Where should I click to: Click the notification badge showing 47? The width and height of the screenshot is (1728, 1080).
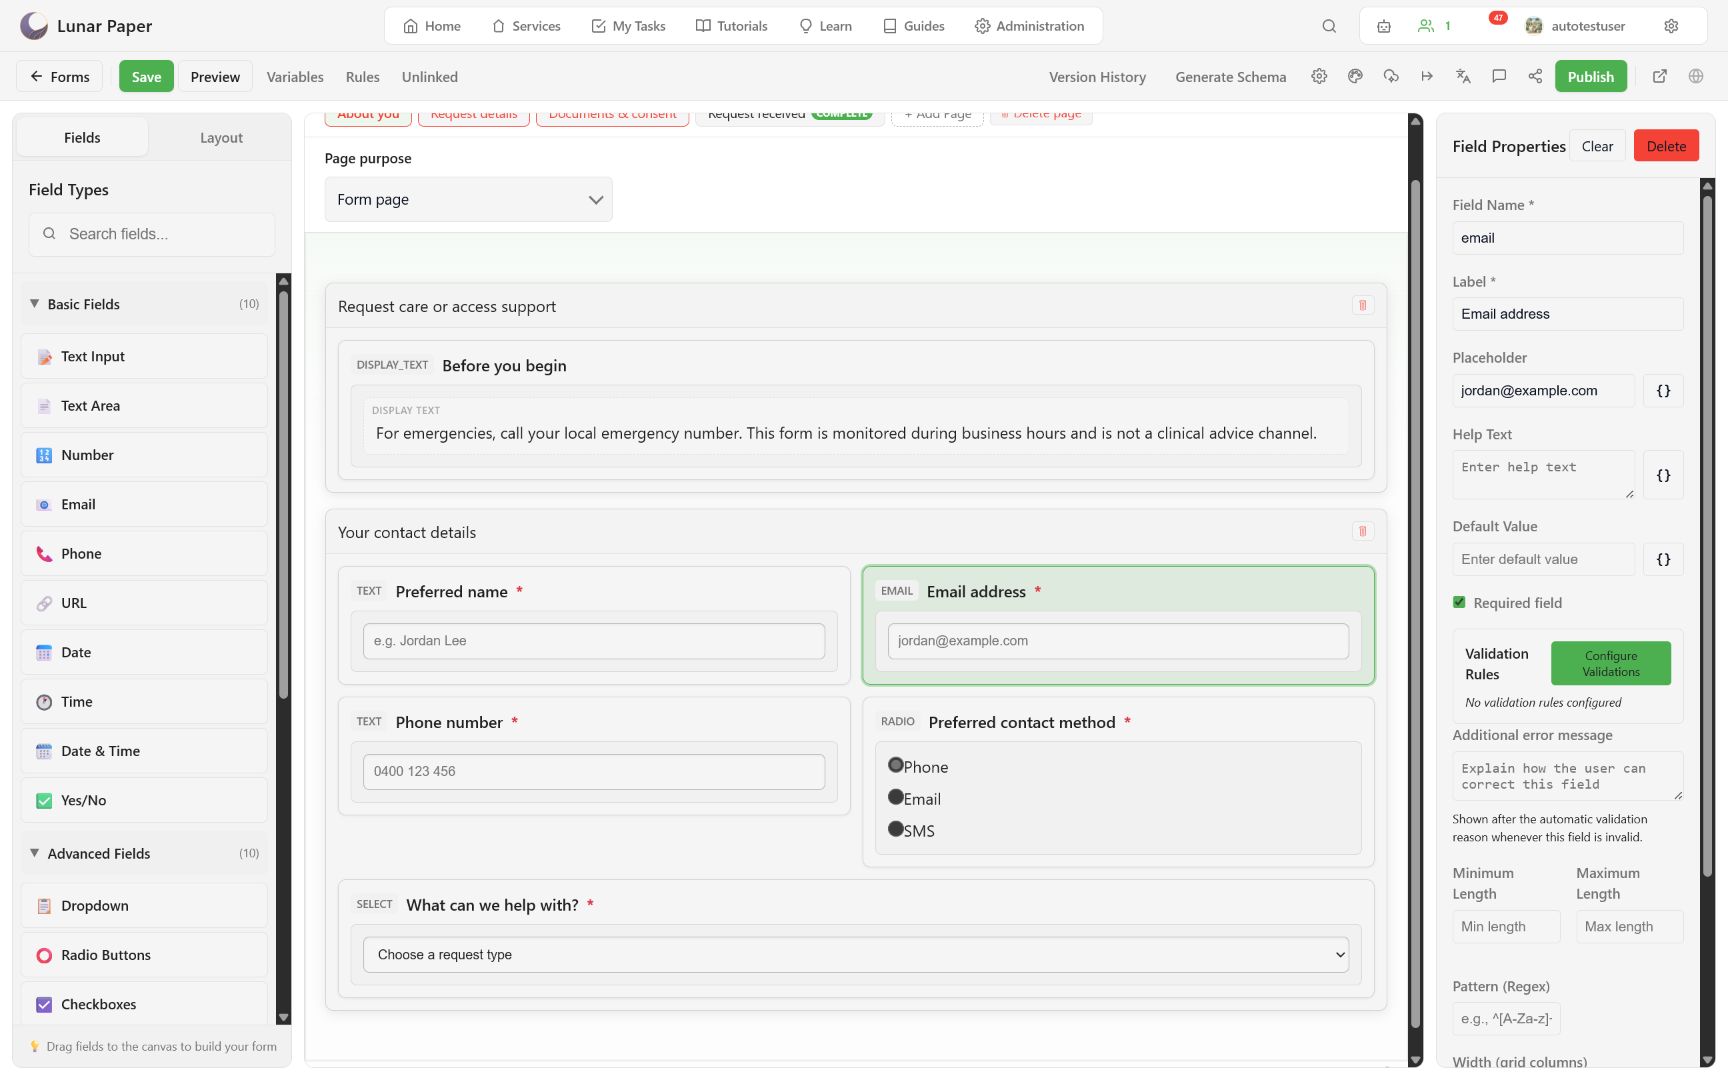coord(1498,18)
